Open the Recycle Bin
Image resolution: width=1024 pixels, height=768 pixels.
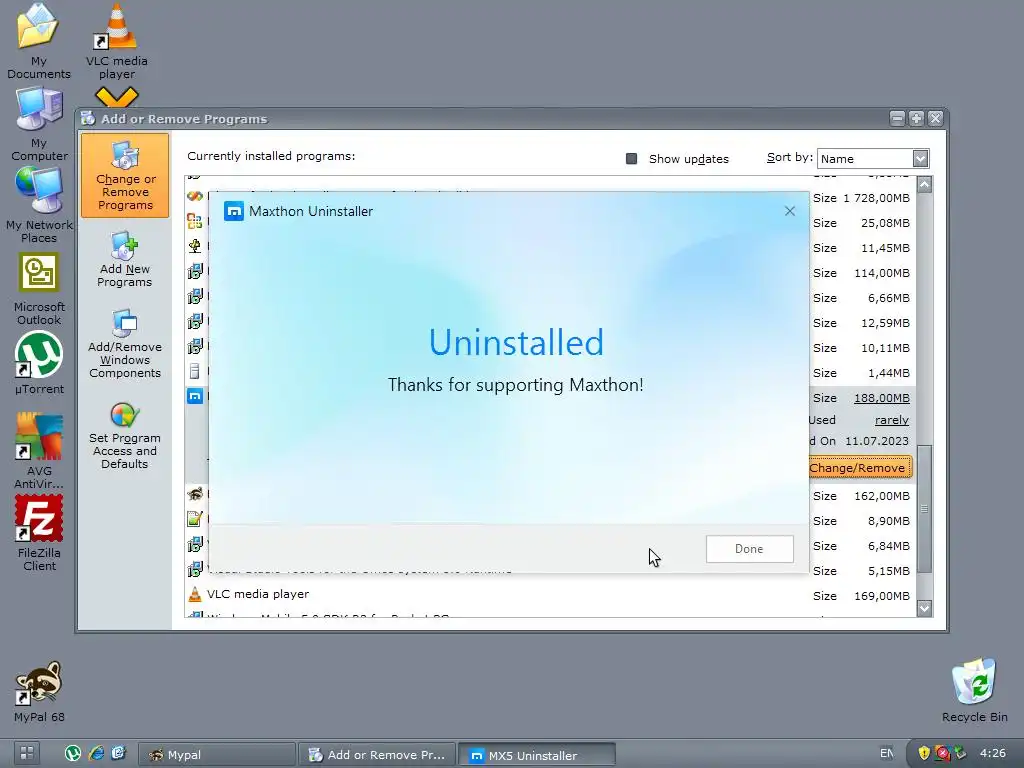click(x=974, y=691)
